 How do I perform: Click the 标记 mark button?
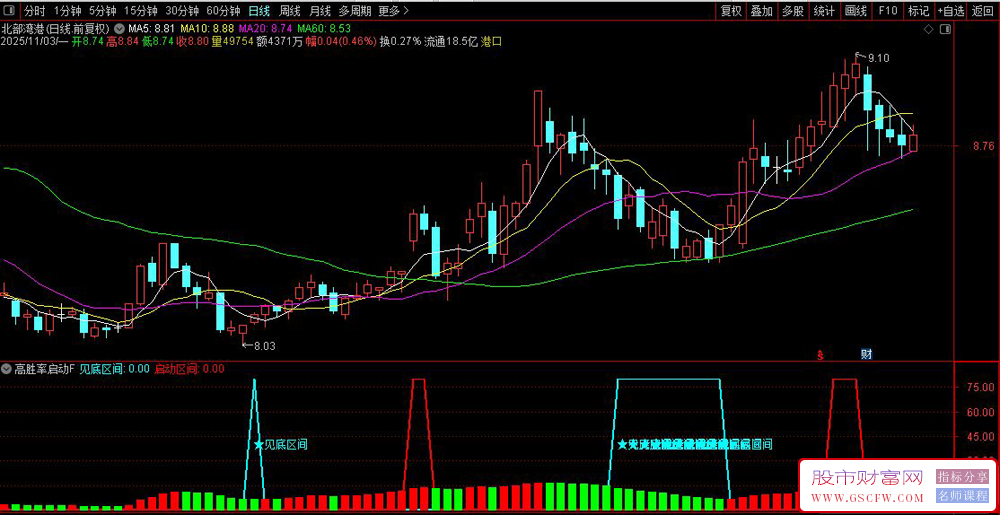coord(918,11)
